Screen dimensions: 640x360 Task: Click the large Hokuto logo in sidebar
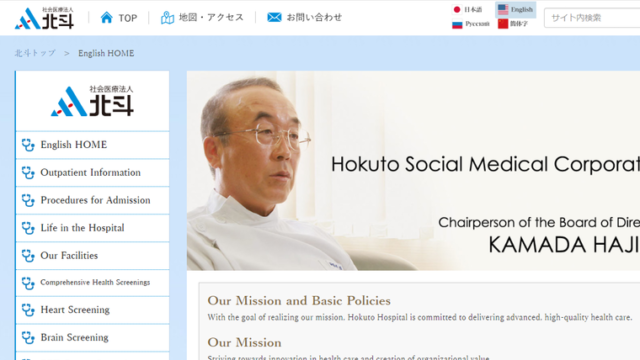pos(92,101)
